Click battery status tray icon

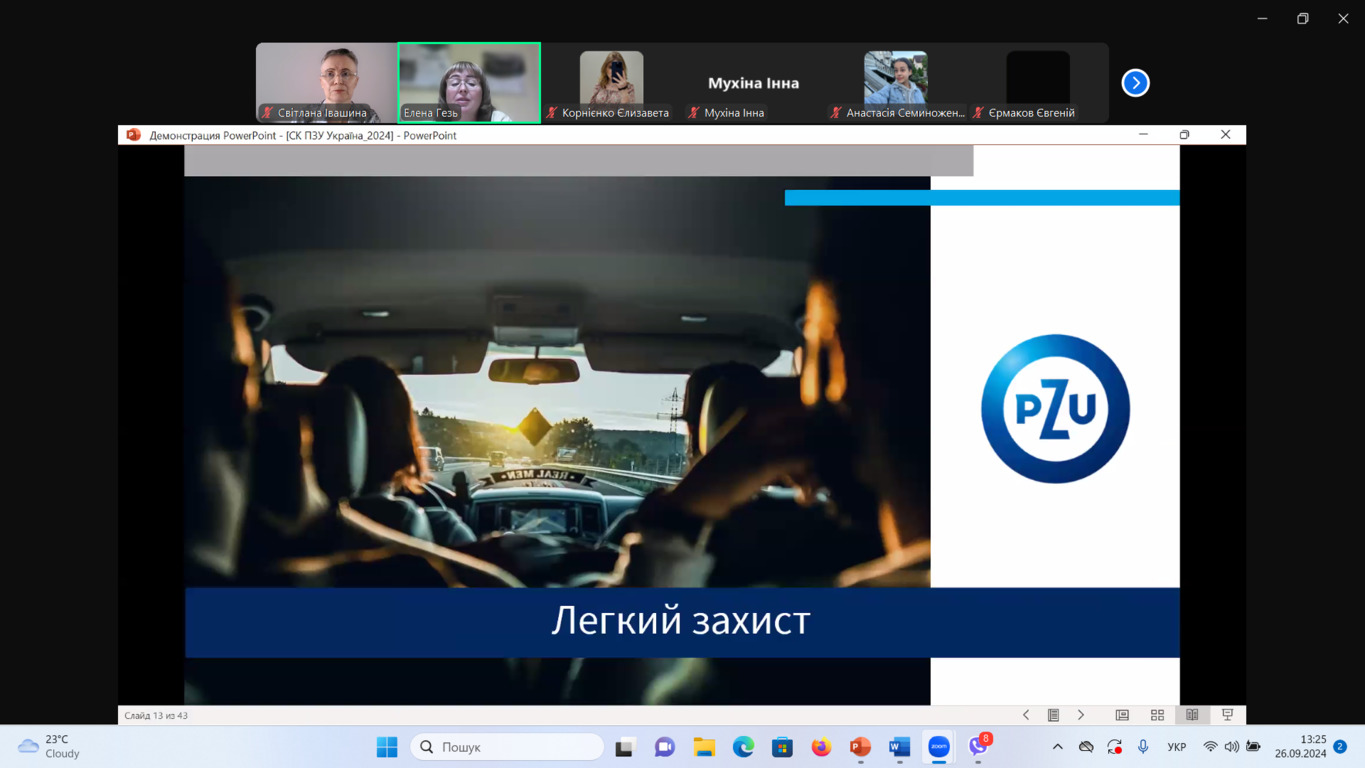pyautogui.click(x=1253, y=747)
